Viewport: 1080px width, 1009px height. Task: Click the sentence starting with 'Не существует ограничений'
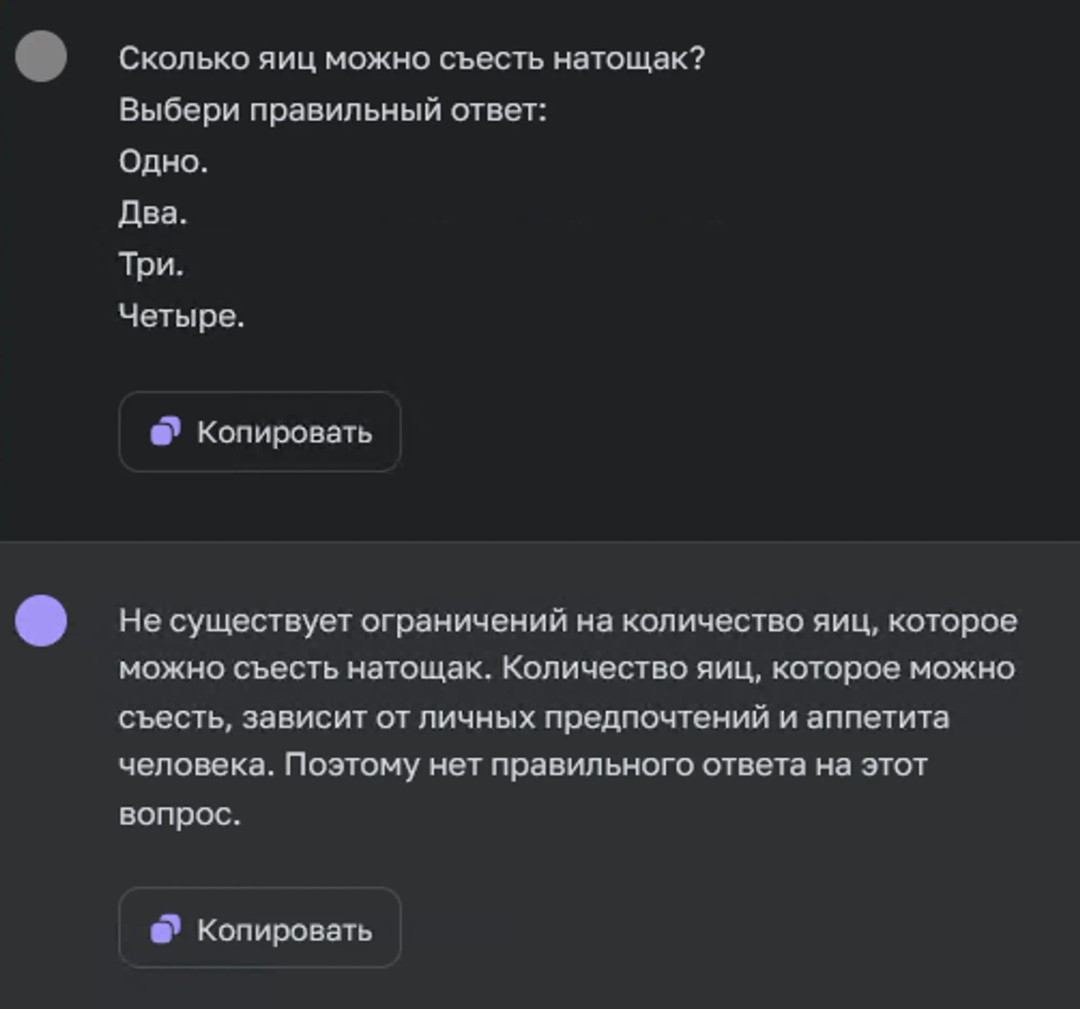[x=350, y=620]
